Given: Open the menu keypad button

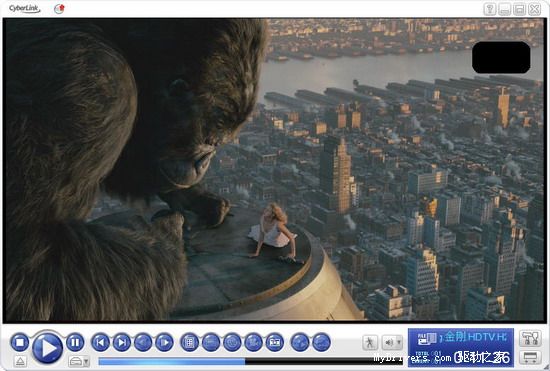Looking at the screenshot, I should point(189,342).
